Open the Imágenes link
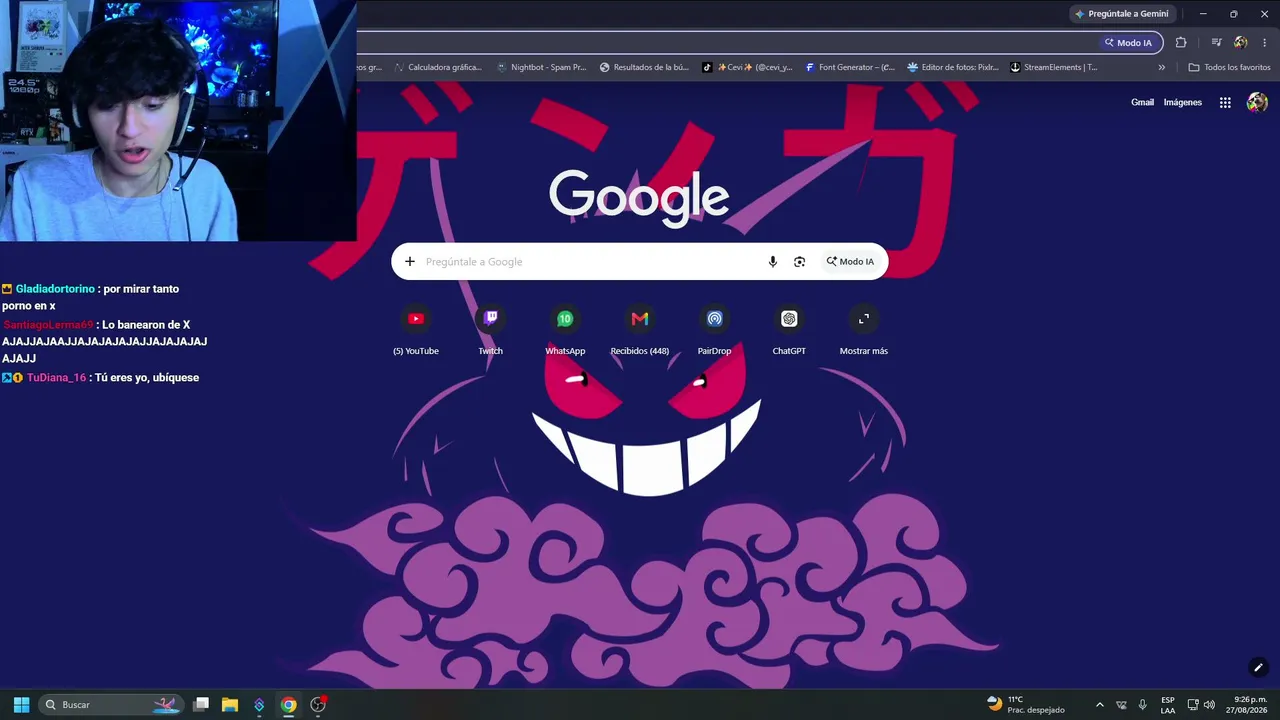Image resolution: width=1280 pixels, height=720 pixels. coord(1183,102)
